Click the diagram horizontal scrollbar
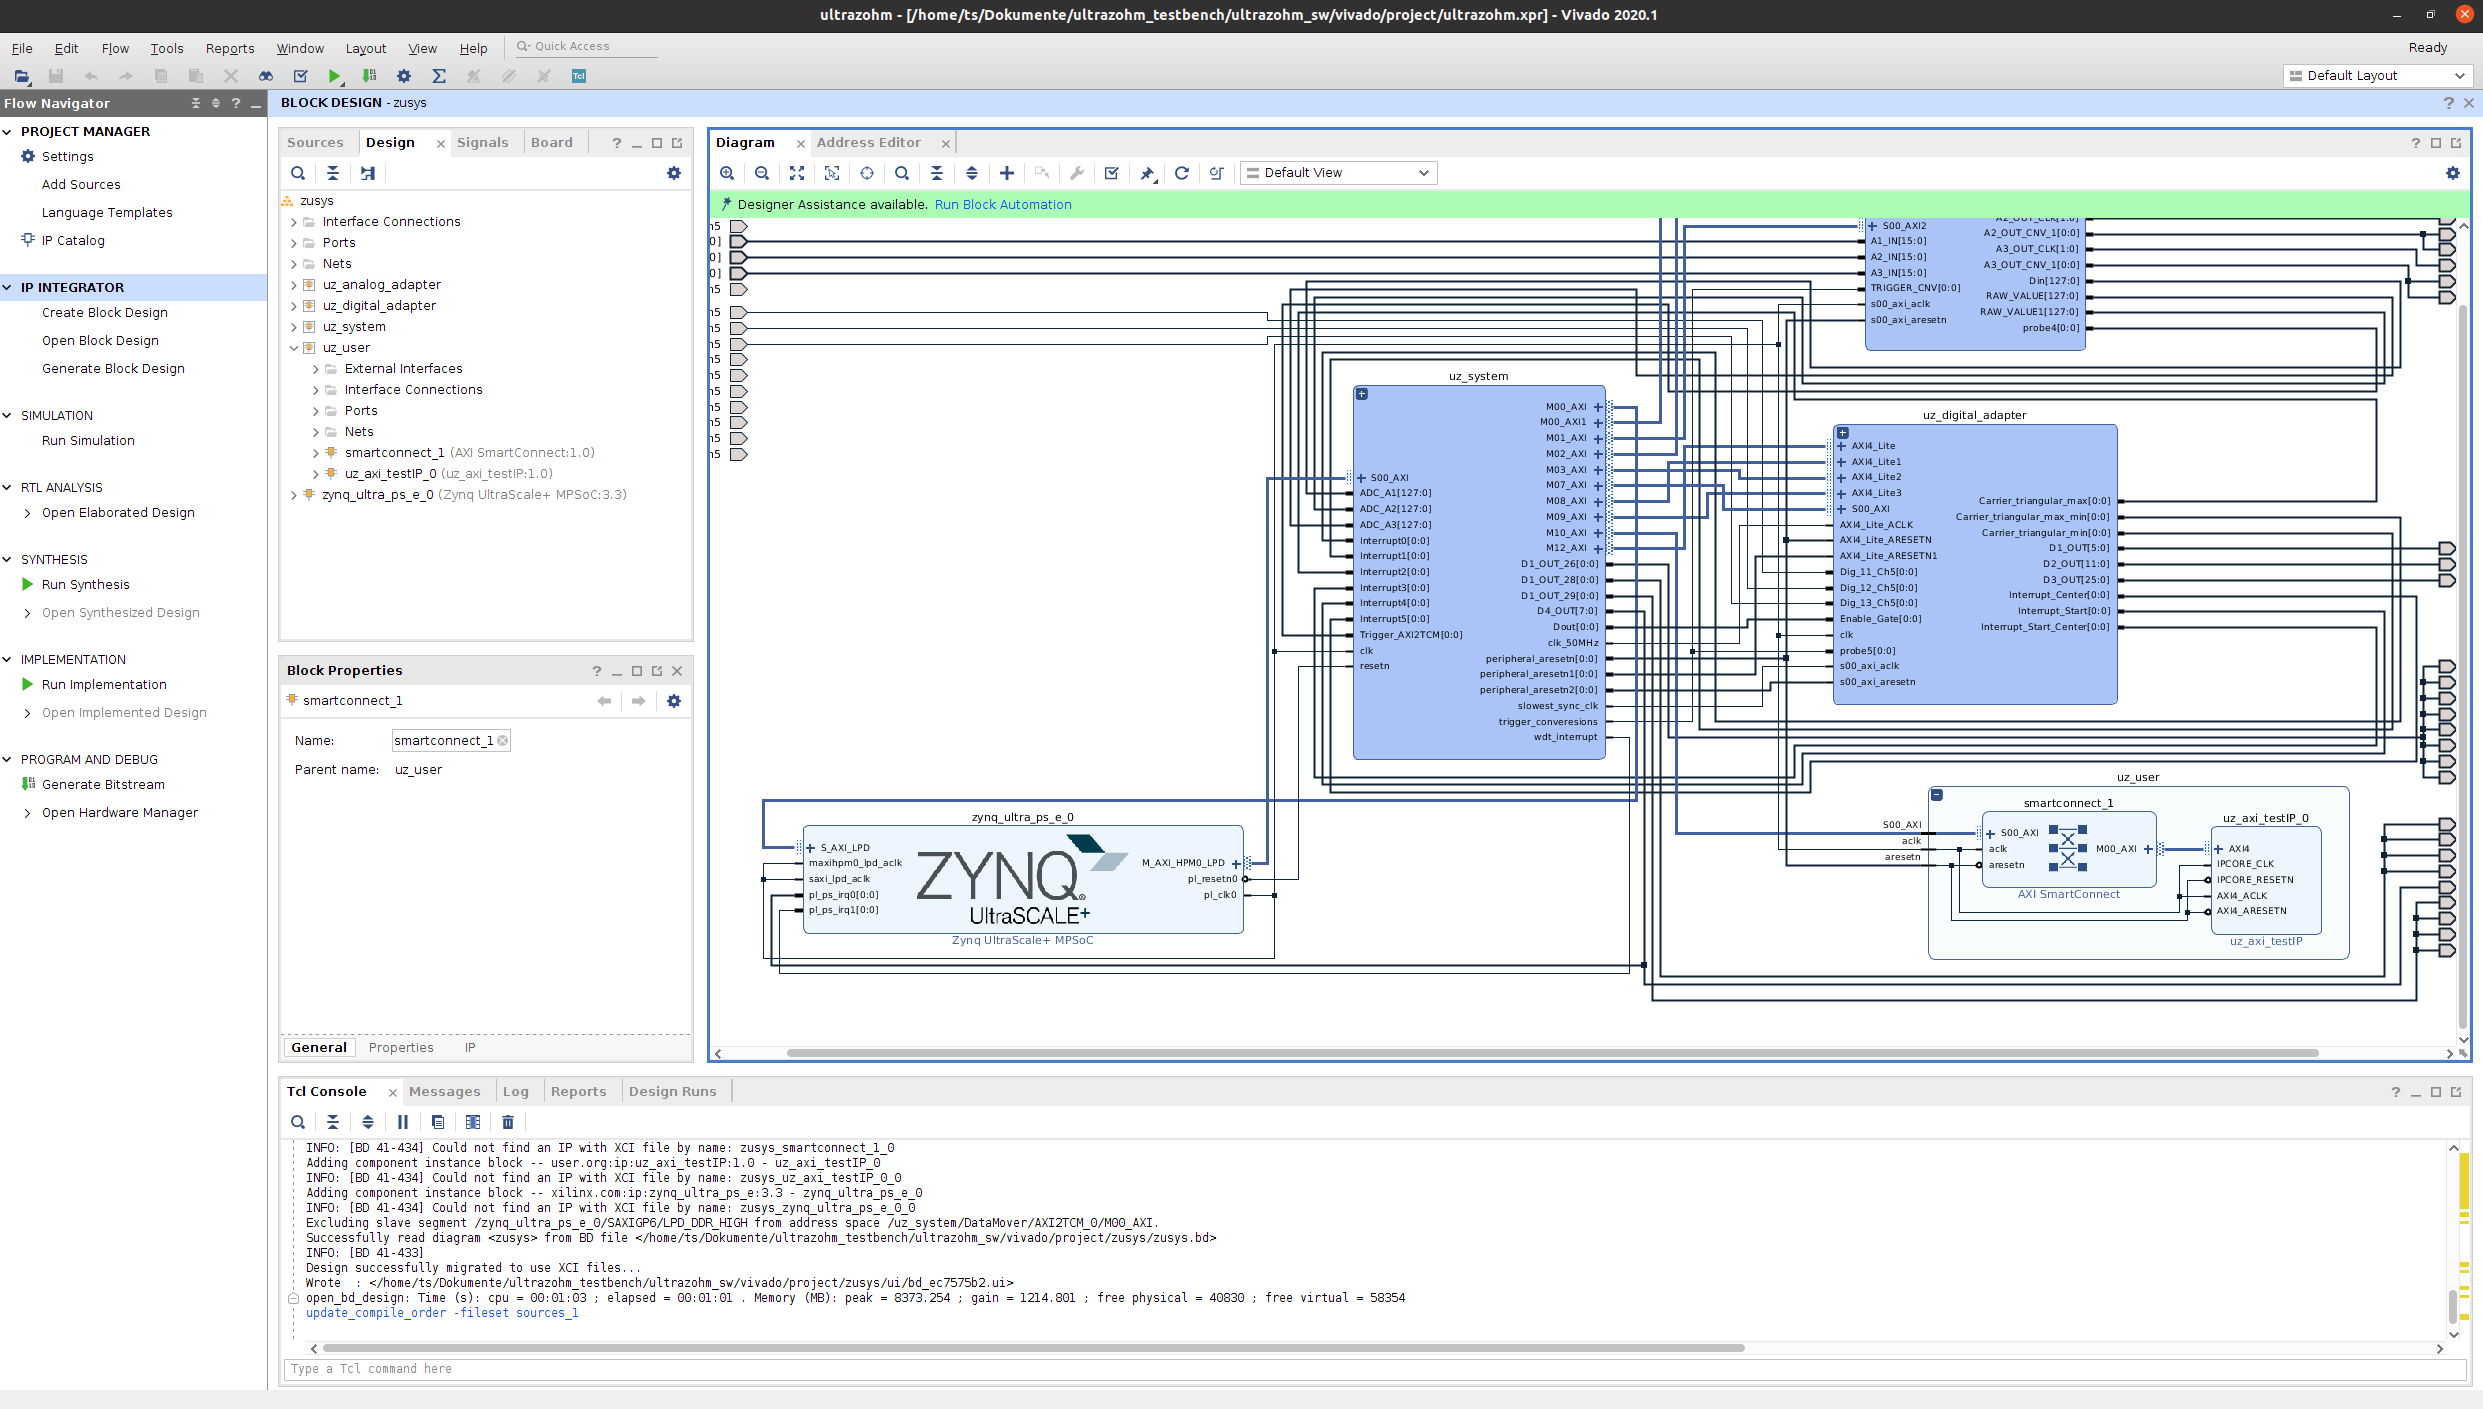The width and height of the screenshot is (2483, 1409). tap(1550, 1053)
